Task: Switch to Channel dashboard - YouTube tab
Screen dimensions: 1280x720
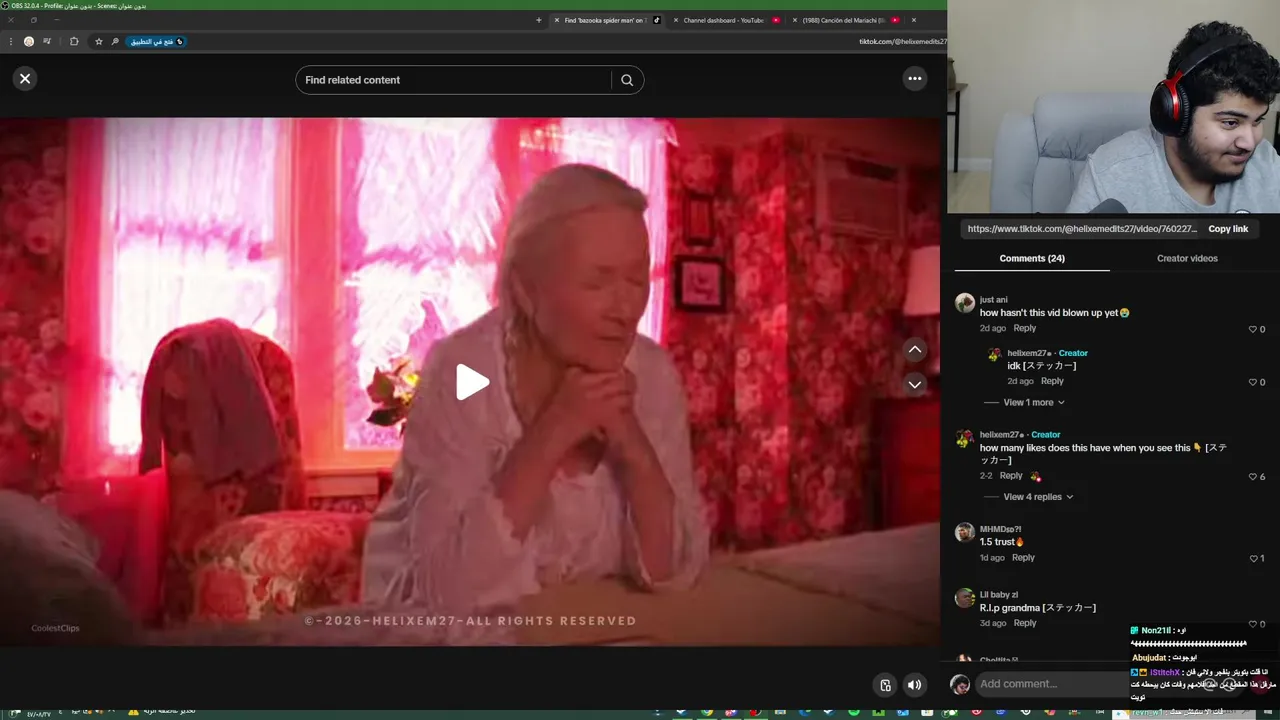Action: click(723, 20)
